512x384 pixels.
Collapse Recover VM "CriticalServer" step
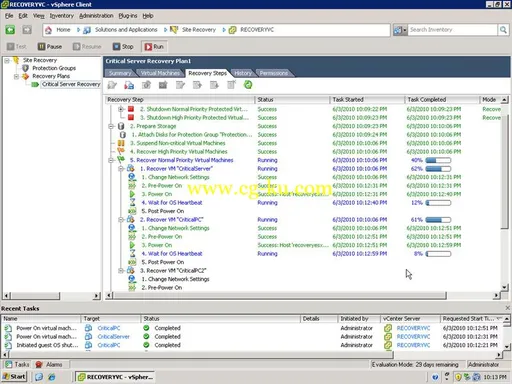(x=121, y=168)
